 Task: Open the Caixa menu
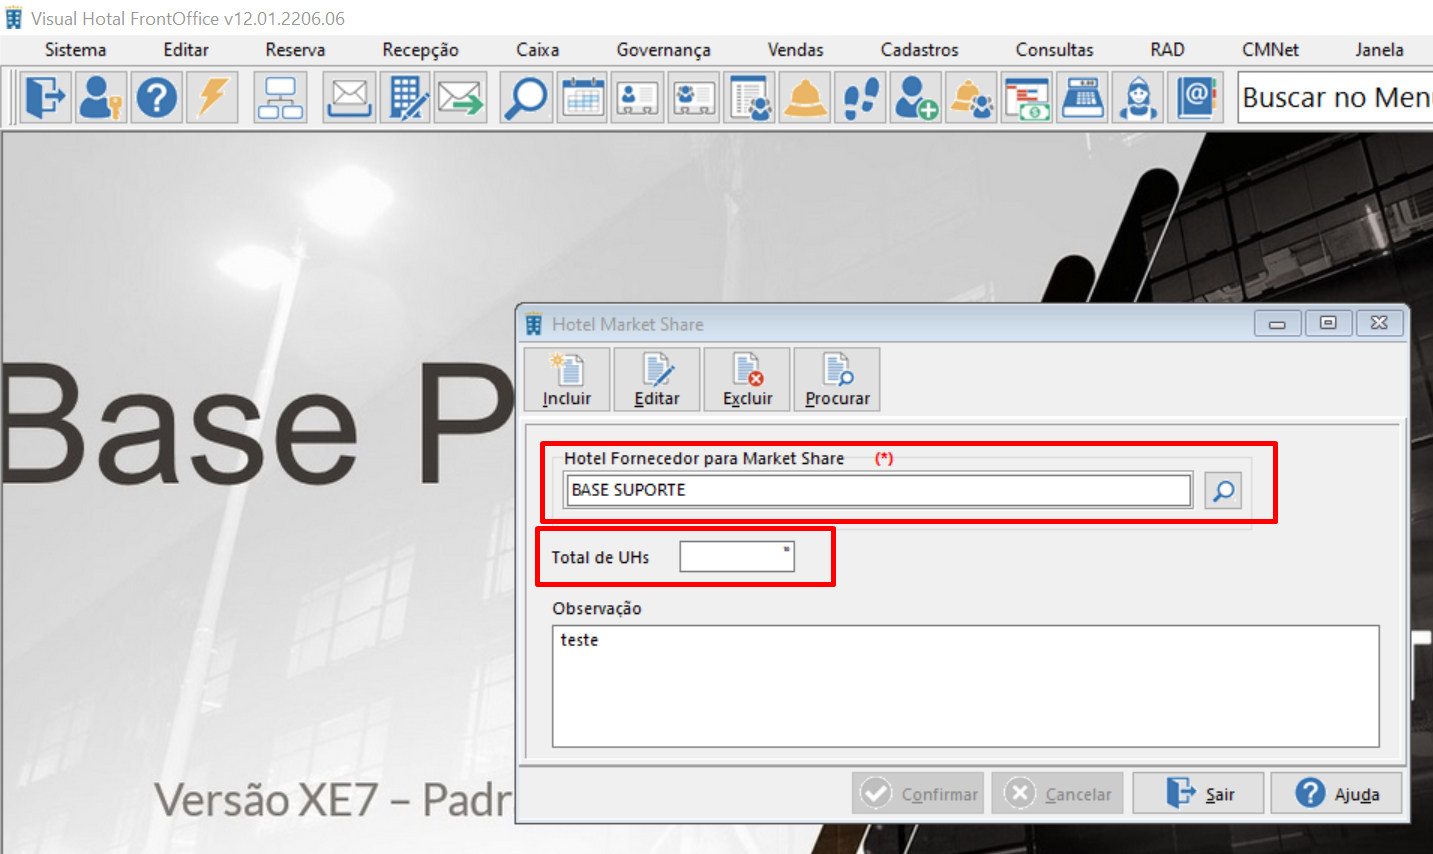coord(537,49)
